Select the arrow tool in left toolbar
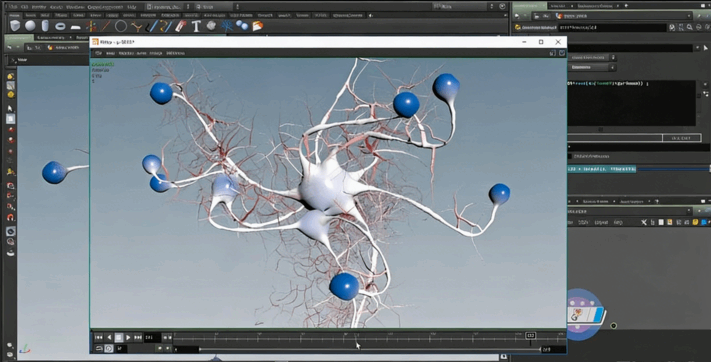 coord(10,109)
